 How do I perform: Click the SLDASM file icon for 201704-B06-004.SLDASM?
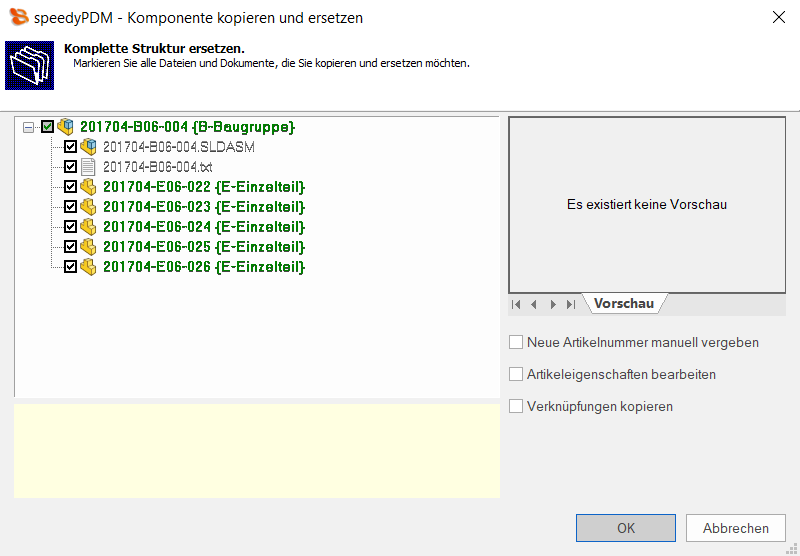pyautogui.click(x=88, y=147)
